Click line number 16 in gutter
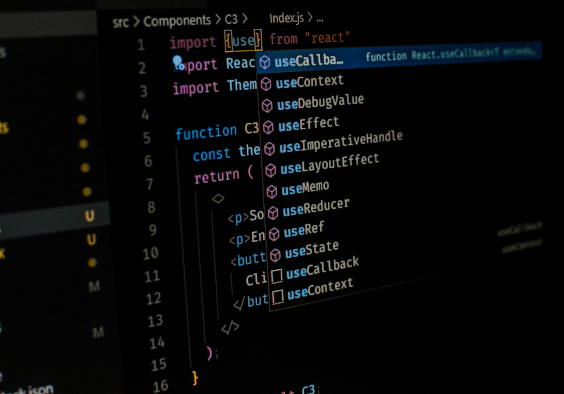 coord(160,386)
